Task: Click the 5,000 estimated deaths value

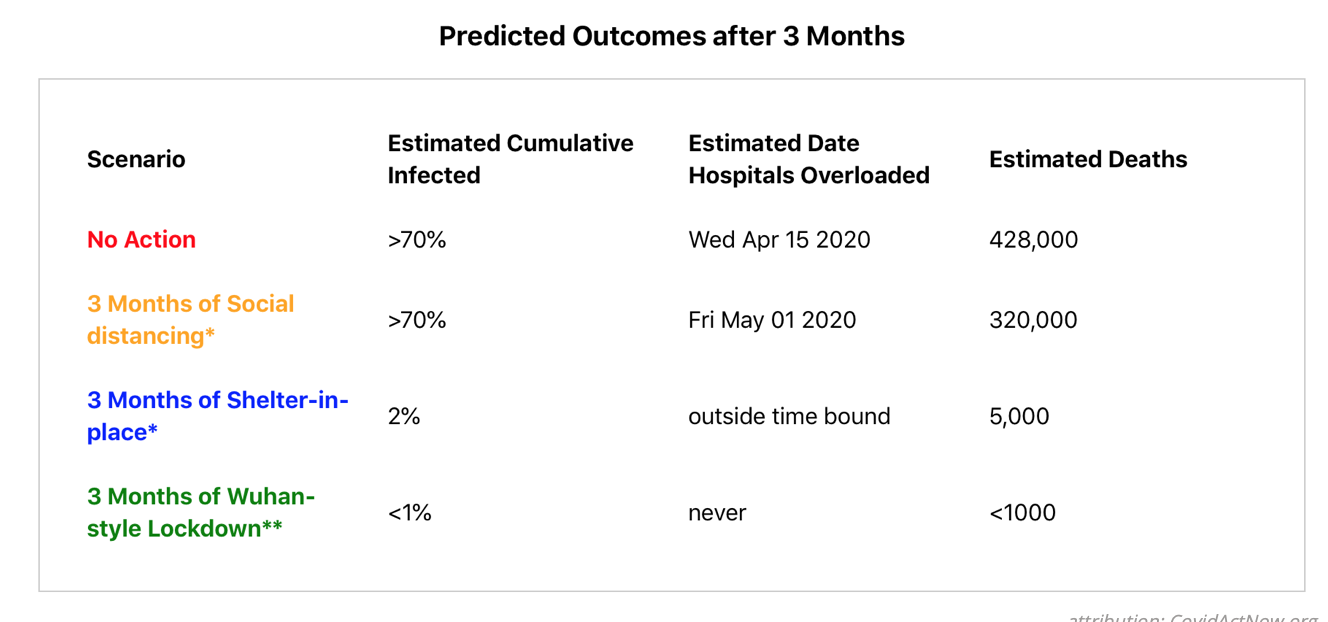Action: (x=1019, y=416)
